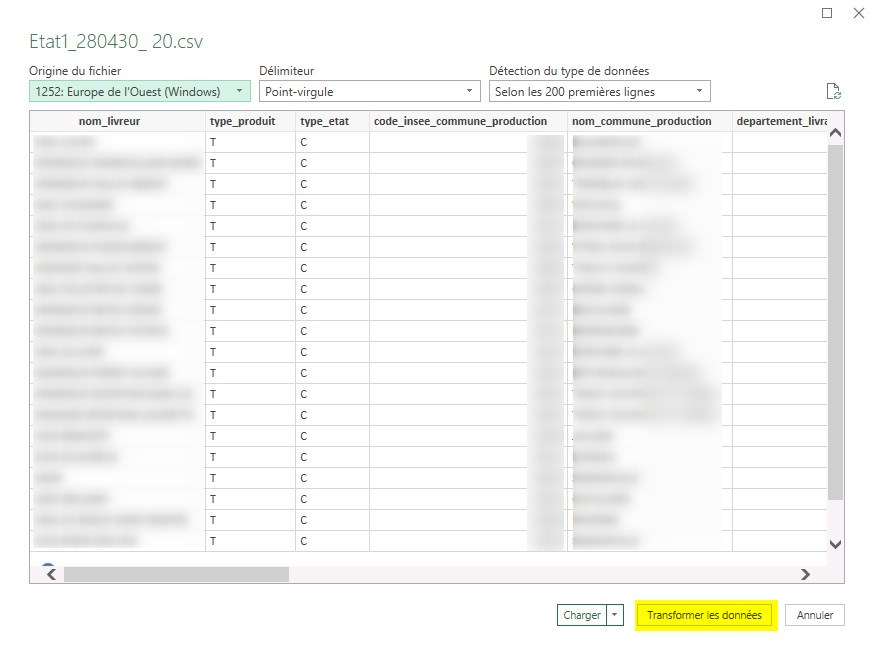This screenshot has height=655, width=871.
Task: Expand the arrow next to Charger
Action: [x=616, y=616]
